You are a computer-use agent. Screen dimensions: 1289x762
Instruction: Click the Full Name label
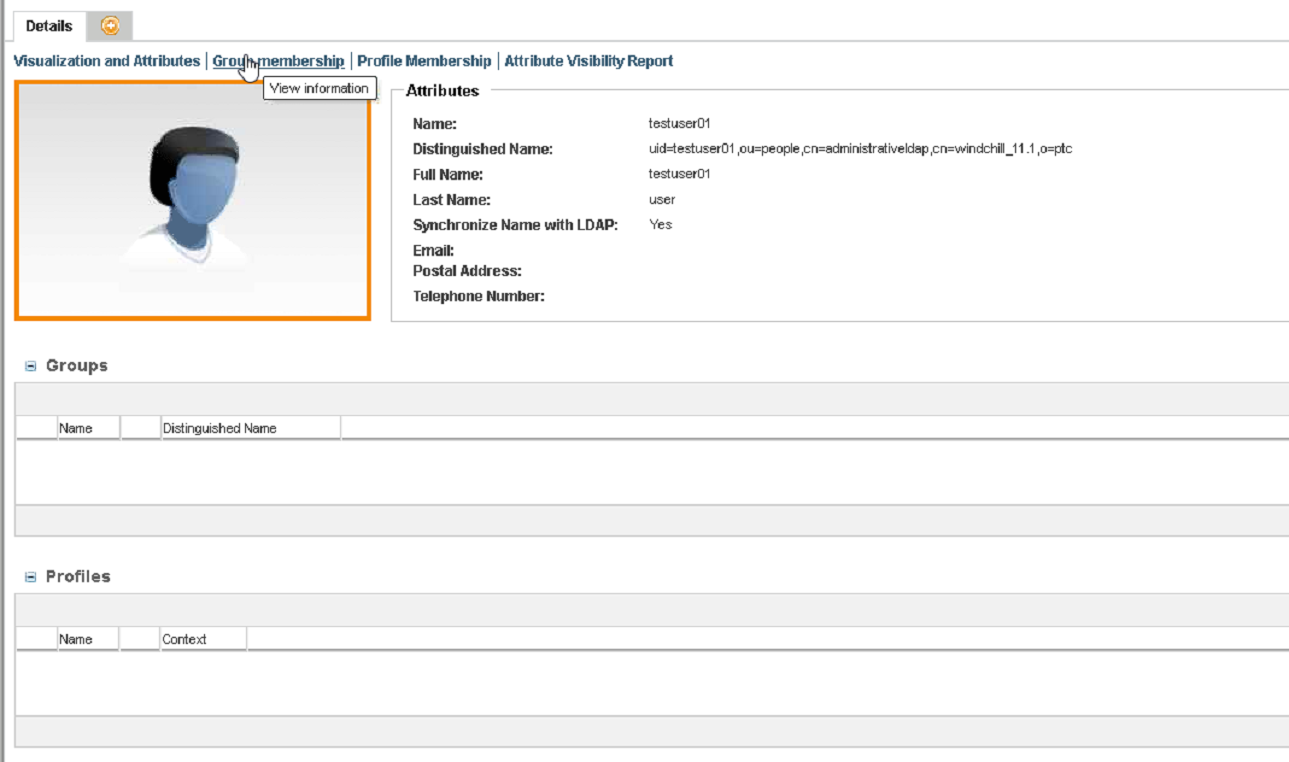pyautogui.click(x=447, y=175)
